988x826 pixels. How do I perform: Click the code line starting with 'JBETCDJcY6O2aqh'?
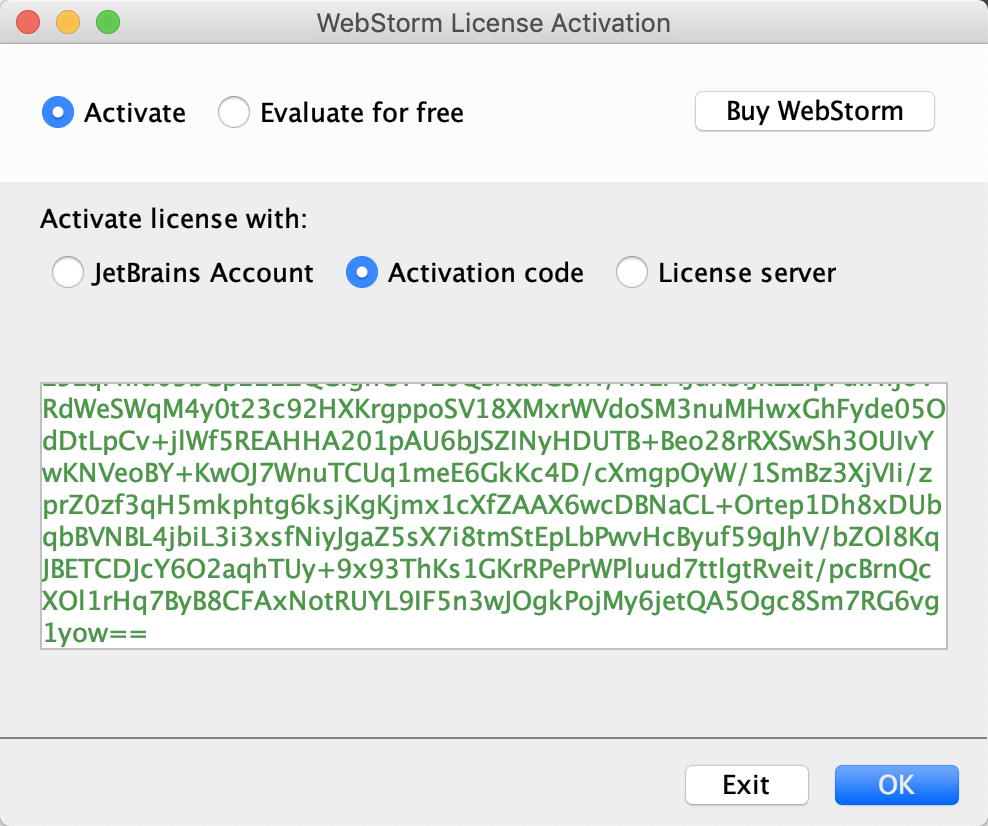point(486,570)
